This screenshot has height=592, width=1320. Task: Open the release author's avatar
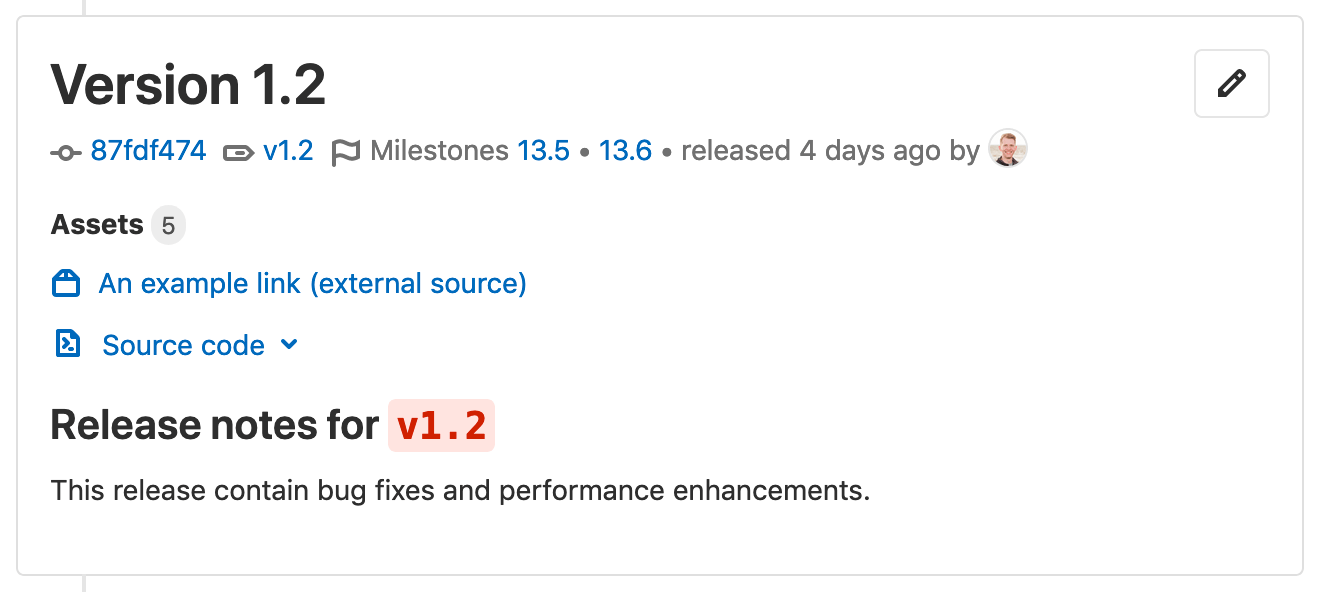click(x=1008, y=149)
